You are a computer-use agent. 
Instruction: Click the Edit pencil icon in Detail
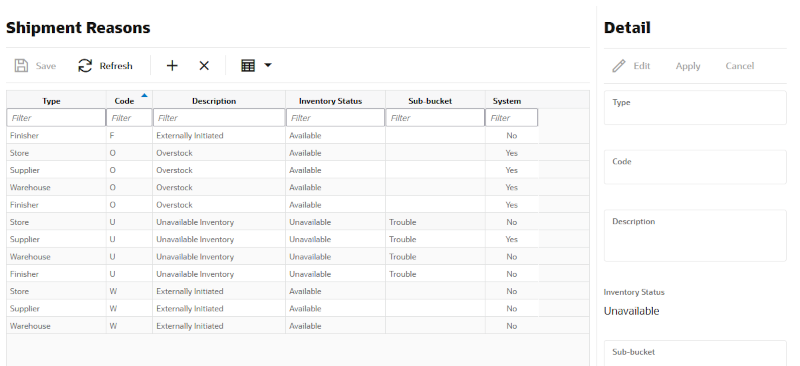click(619, 66)
